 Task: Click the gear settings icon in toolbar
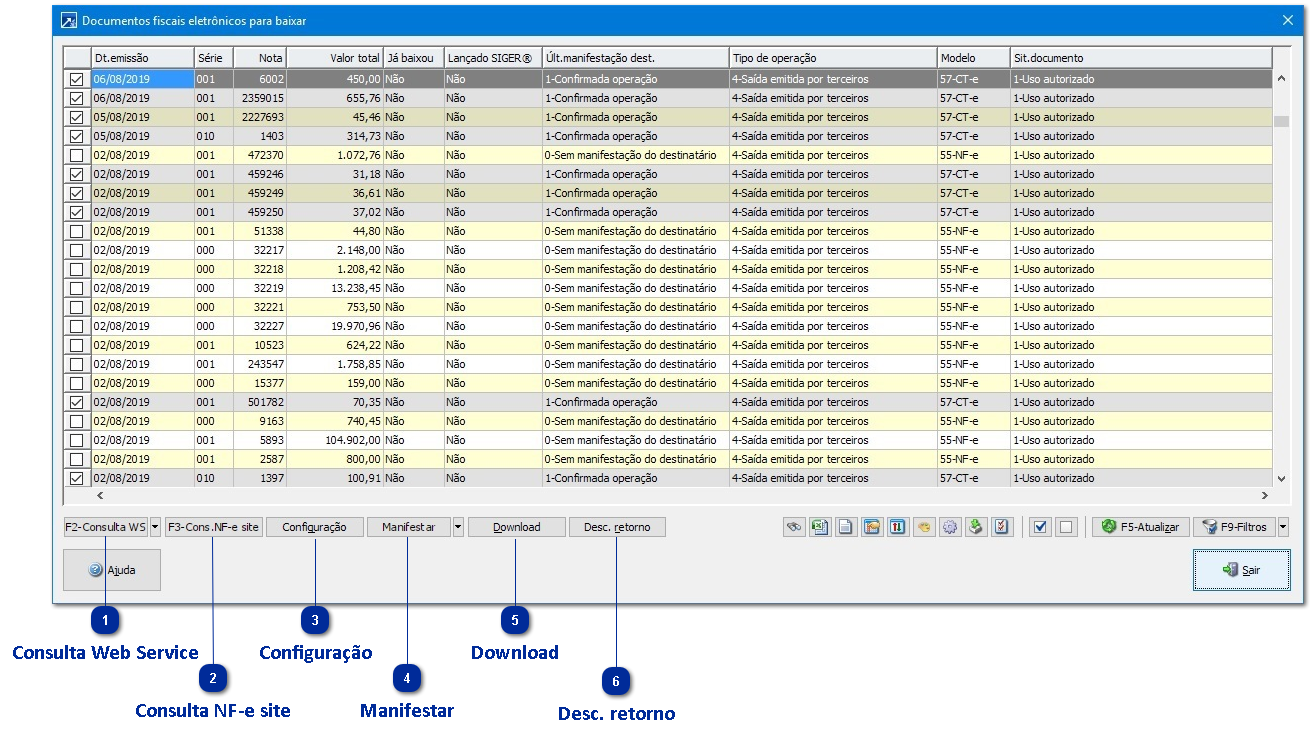950,528
